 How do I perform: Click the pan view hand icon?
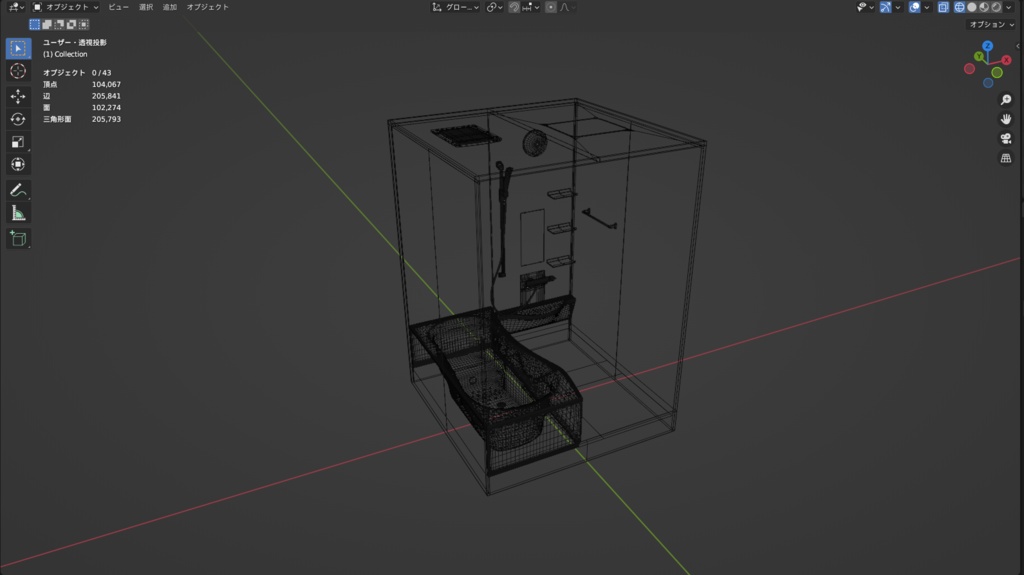coord(1006,119)
